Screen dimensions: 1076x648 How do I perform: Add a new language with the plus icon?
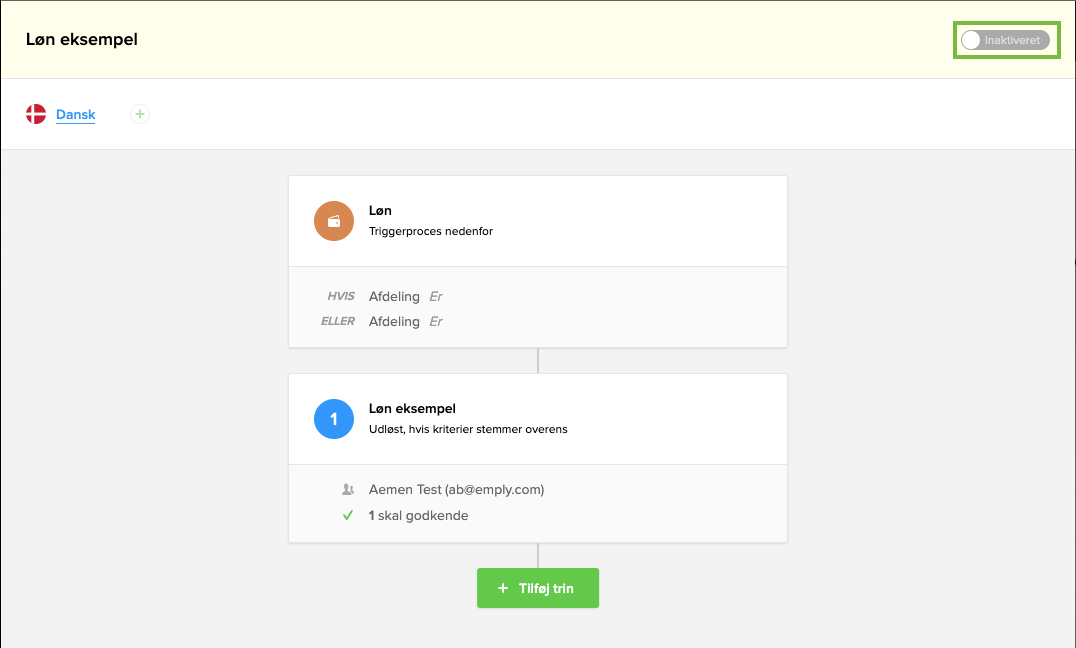click(140, 114)
